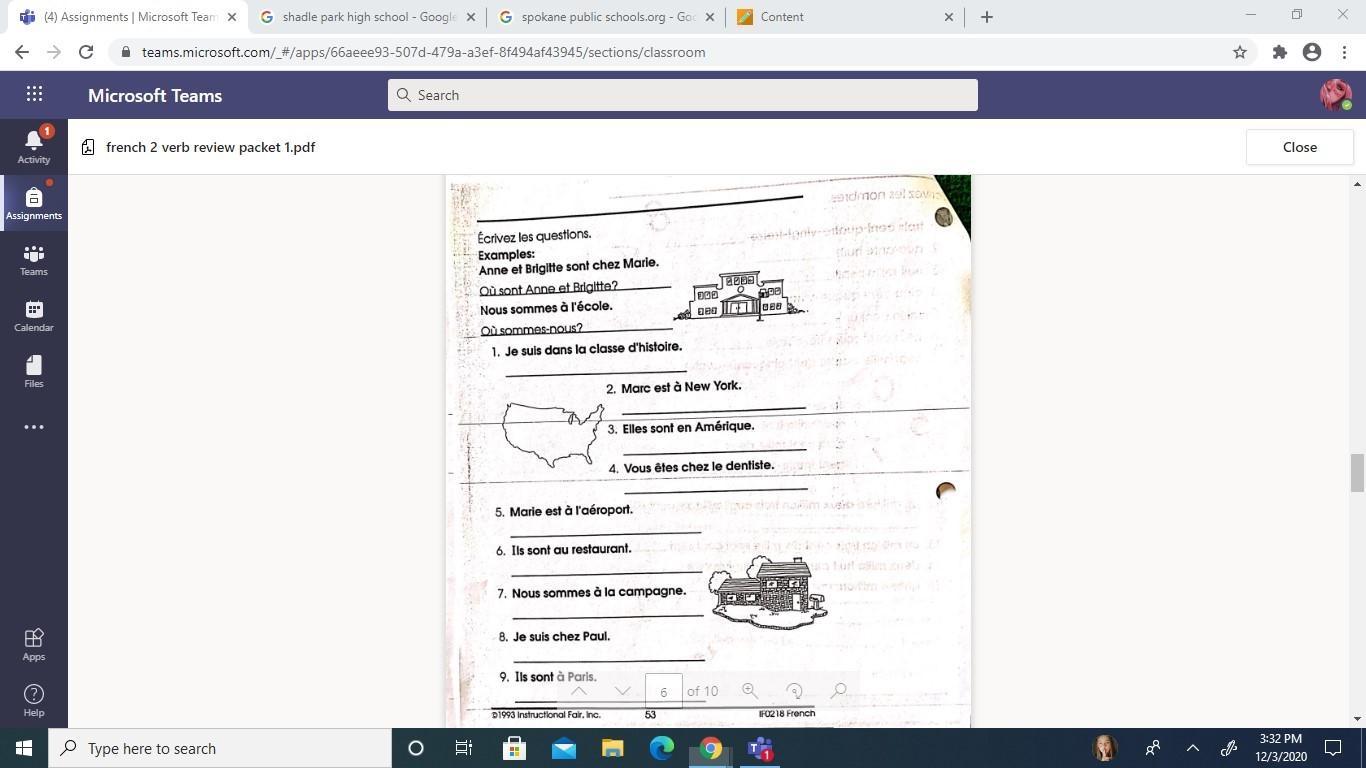Open Google Chrome on the taskbar
The width and height of the screenshot is (1366, 768).
click(710, 748)
